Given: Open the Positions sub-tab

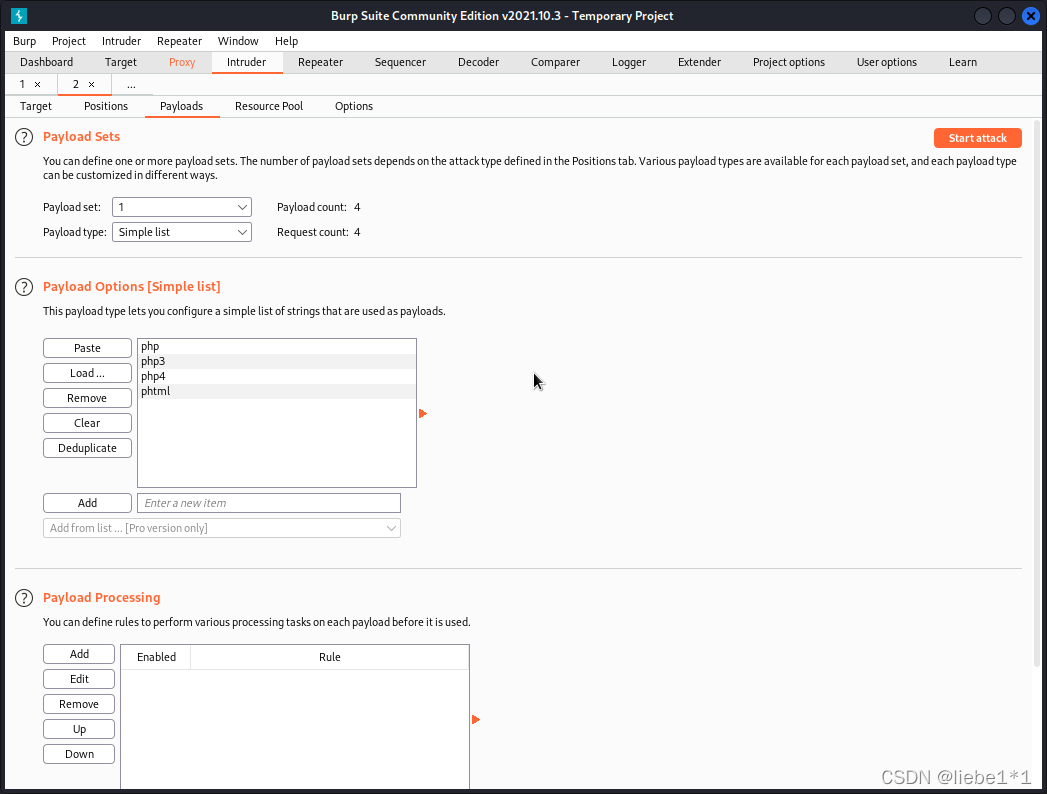Looking at the screenshot, I should (106, 106).
